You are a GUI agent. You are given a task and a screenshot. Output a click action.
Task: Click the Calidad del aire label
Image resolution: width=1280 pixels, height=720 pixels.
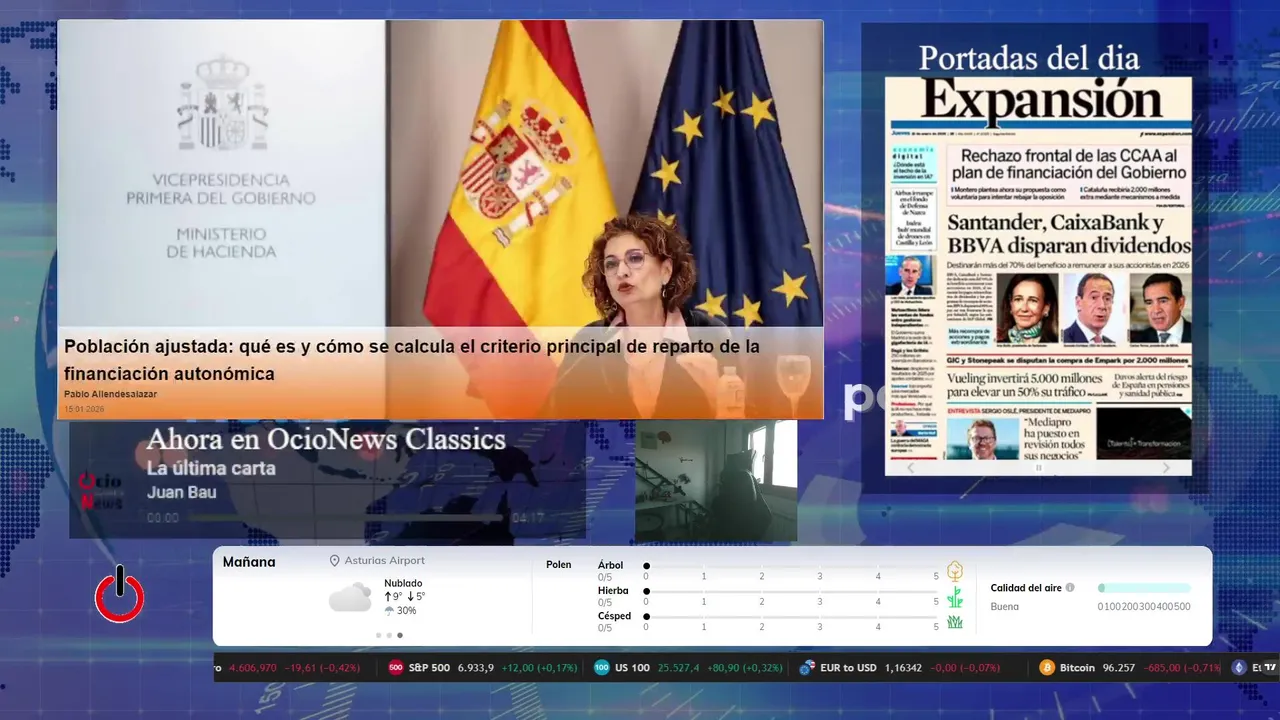pyautogui.click(x=1026, y=588)
